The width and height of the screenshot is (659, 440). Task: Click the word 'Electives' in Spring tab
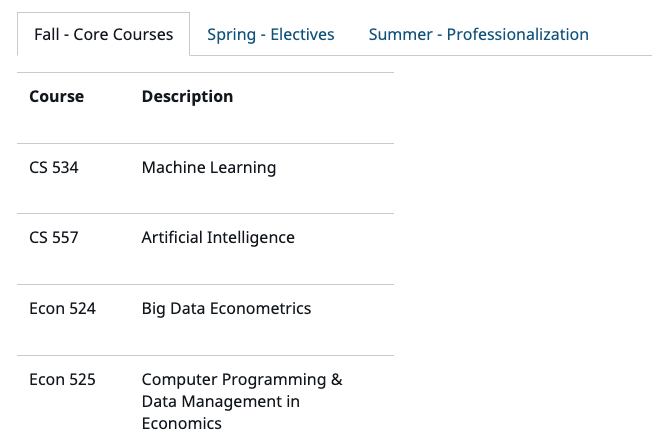point(302,34)
